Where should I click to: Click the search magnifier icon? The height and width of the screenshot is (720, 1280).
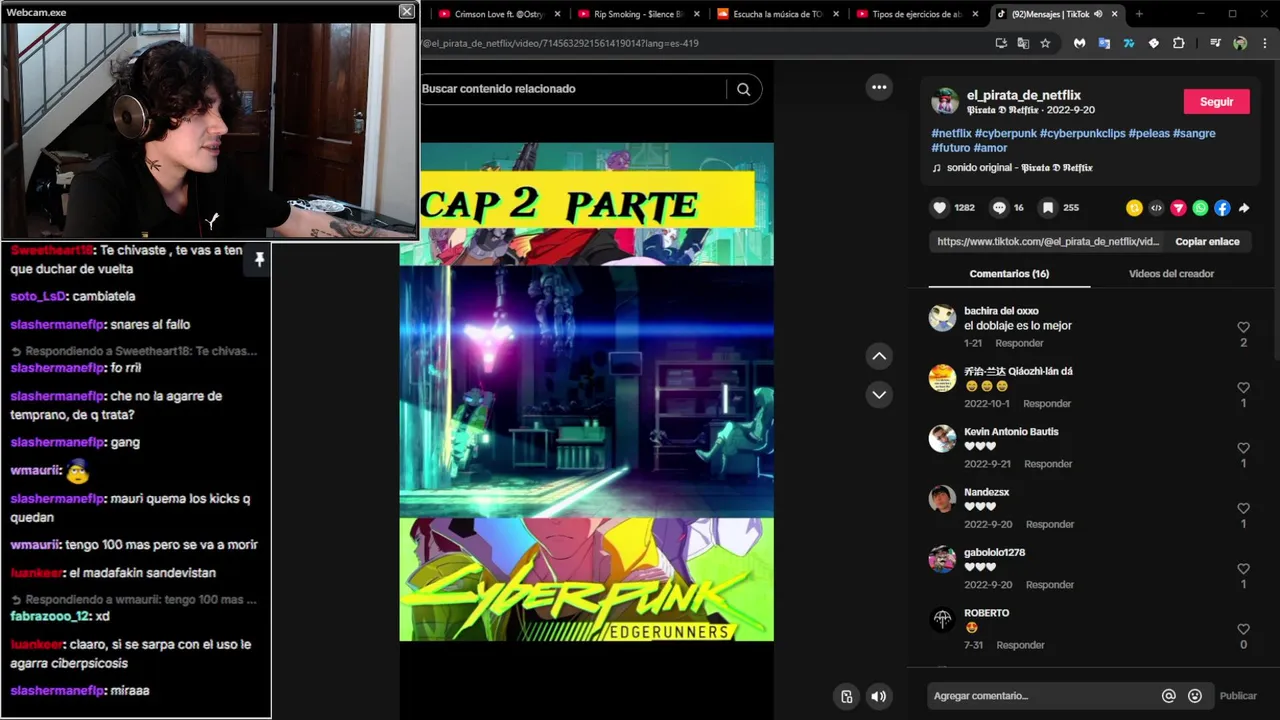(x=743, y=89)
